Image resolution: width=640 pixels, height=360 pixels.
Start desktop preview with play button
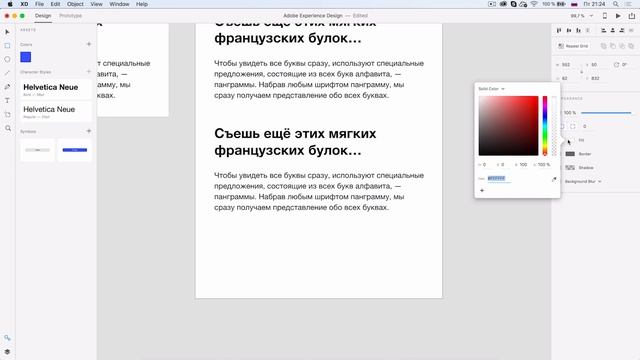pyautogui.click(x=618, y=16)
